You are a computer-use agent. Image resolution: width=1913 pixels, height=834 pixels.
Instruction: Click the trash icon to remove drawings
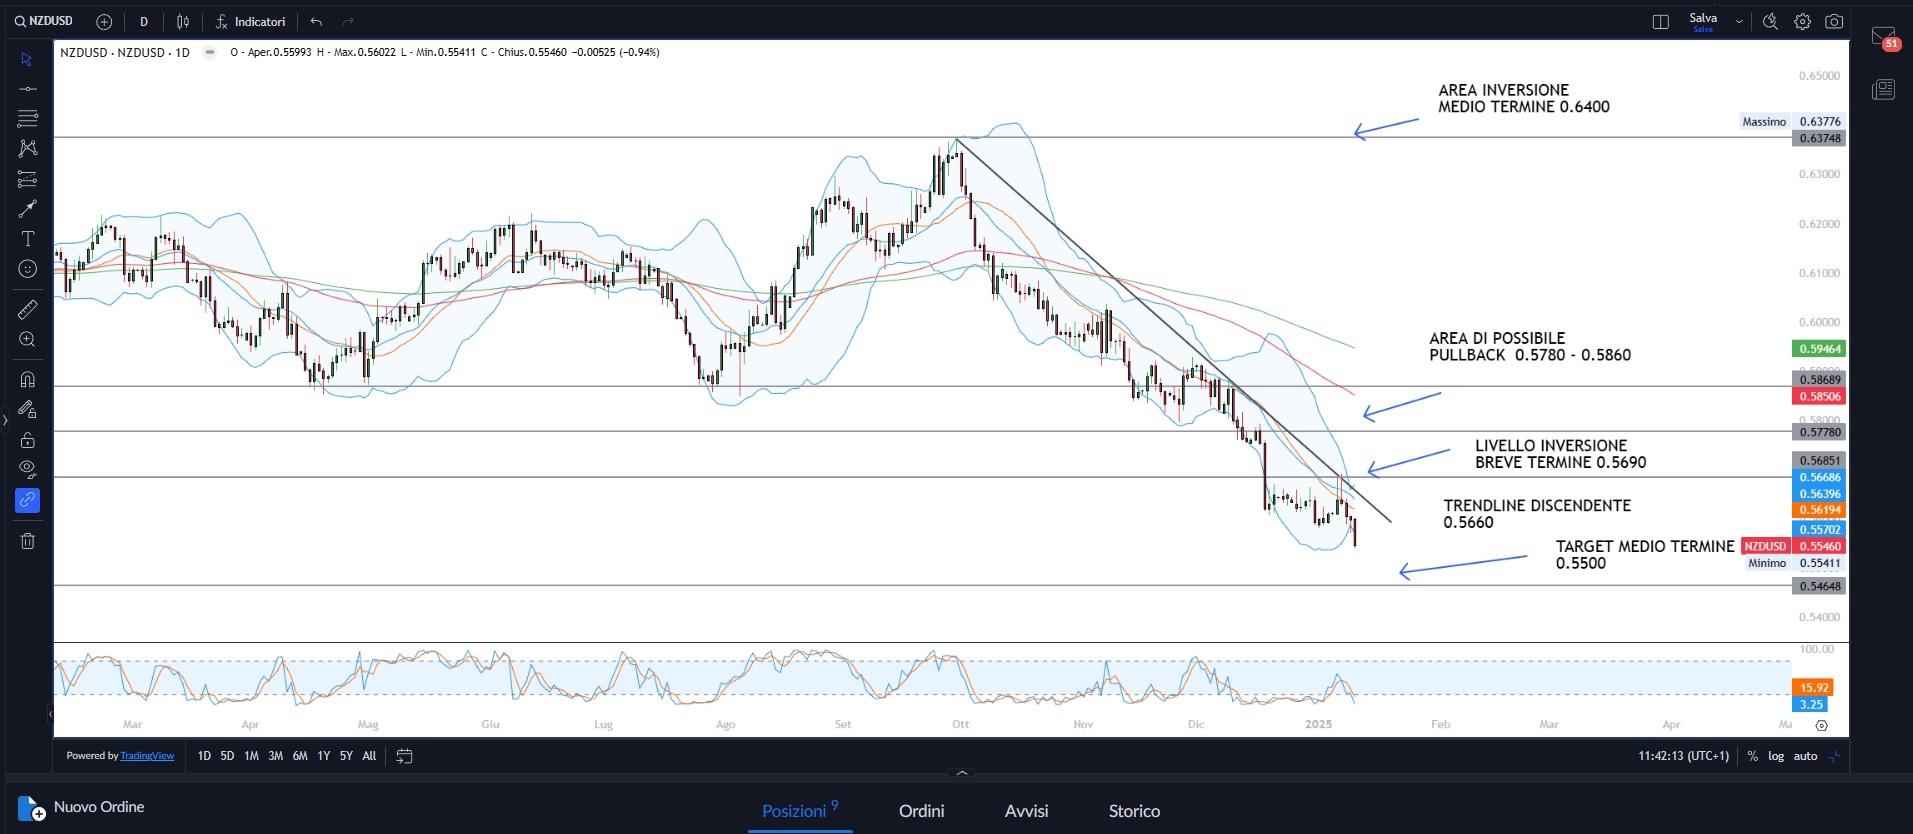point(27,541)
